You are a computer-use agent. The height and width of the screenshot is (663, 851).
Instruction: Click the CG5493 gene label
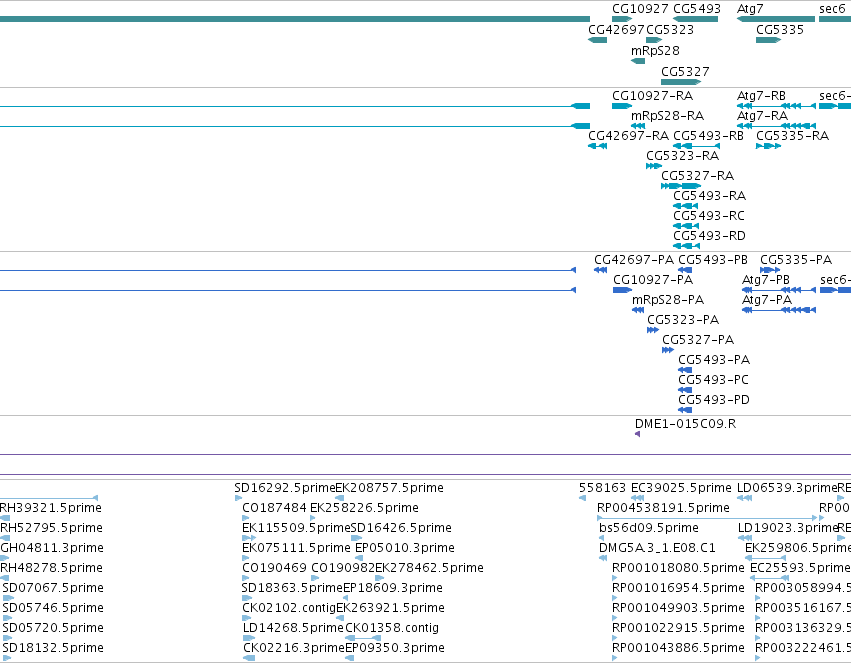tap(697, 9)
